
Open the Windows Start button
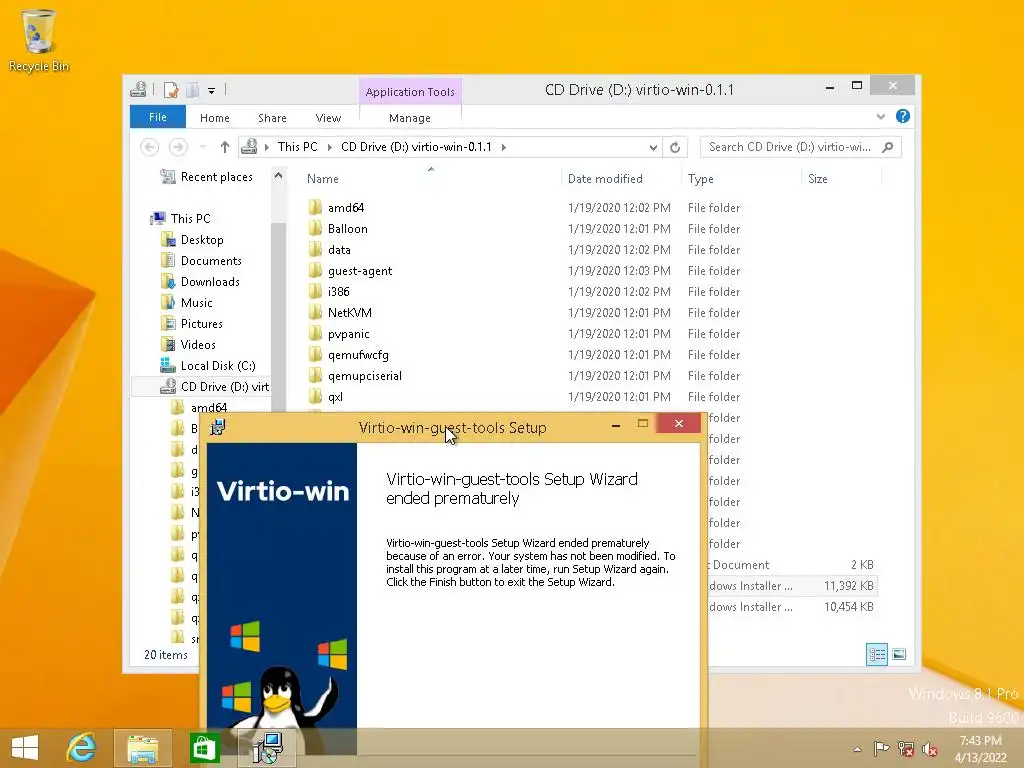click(x=25, y=748)
